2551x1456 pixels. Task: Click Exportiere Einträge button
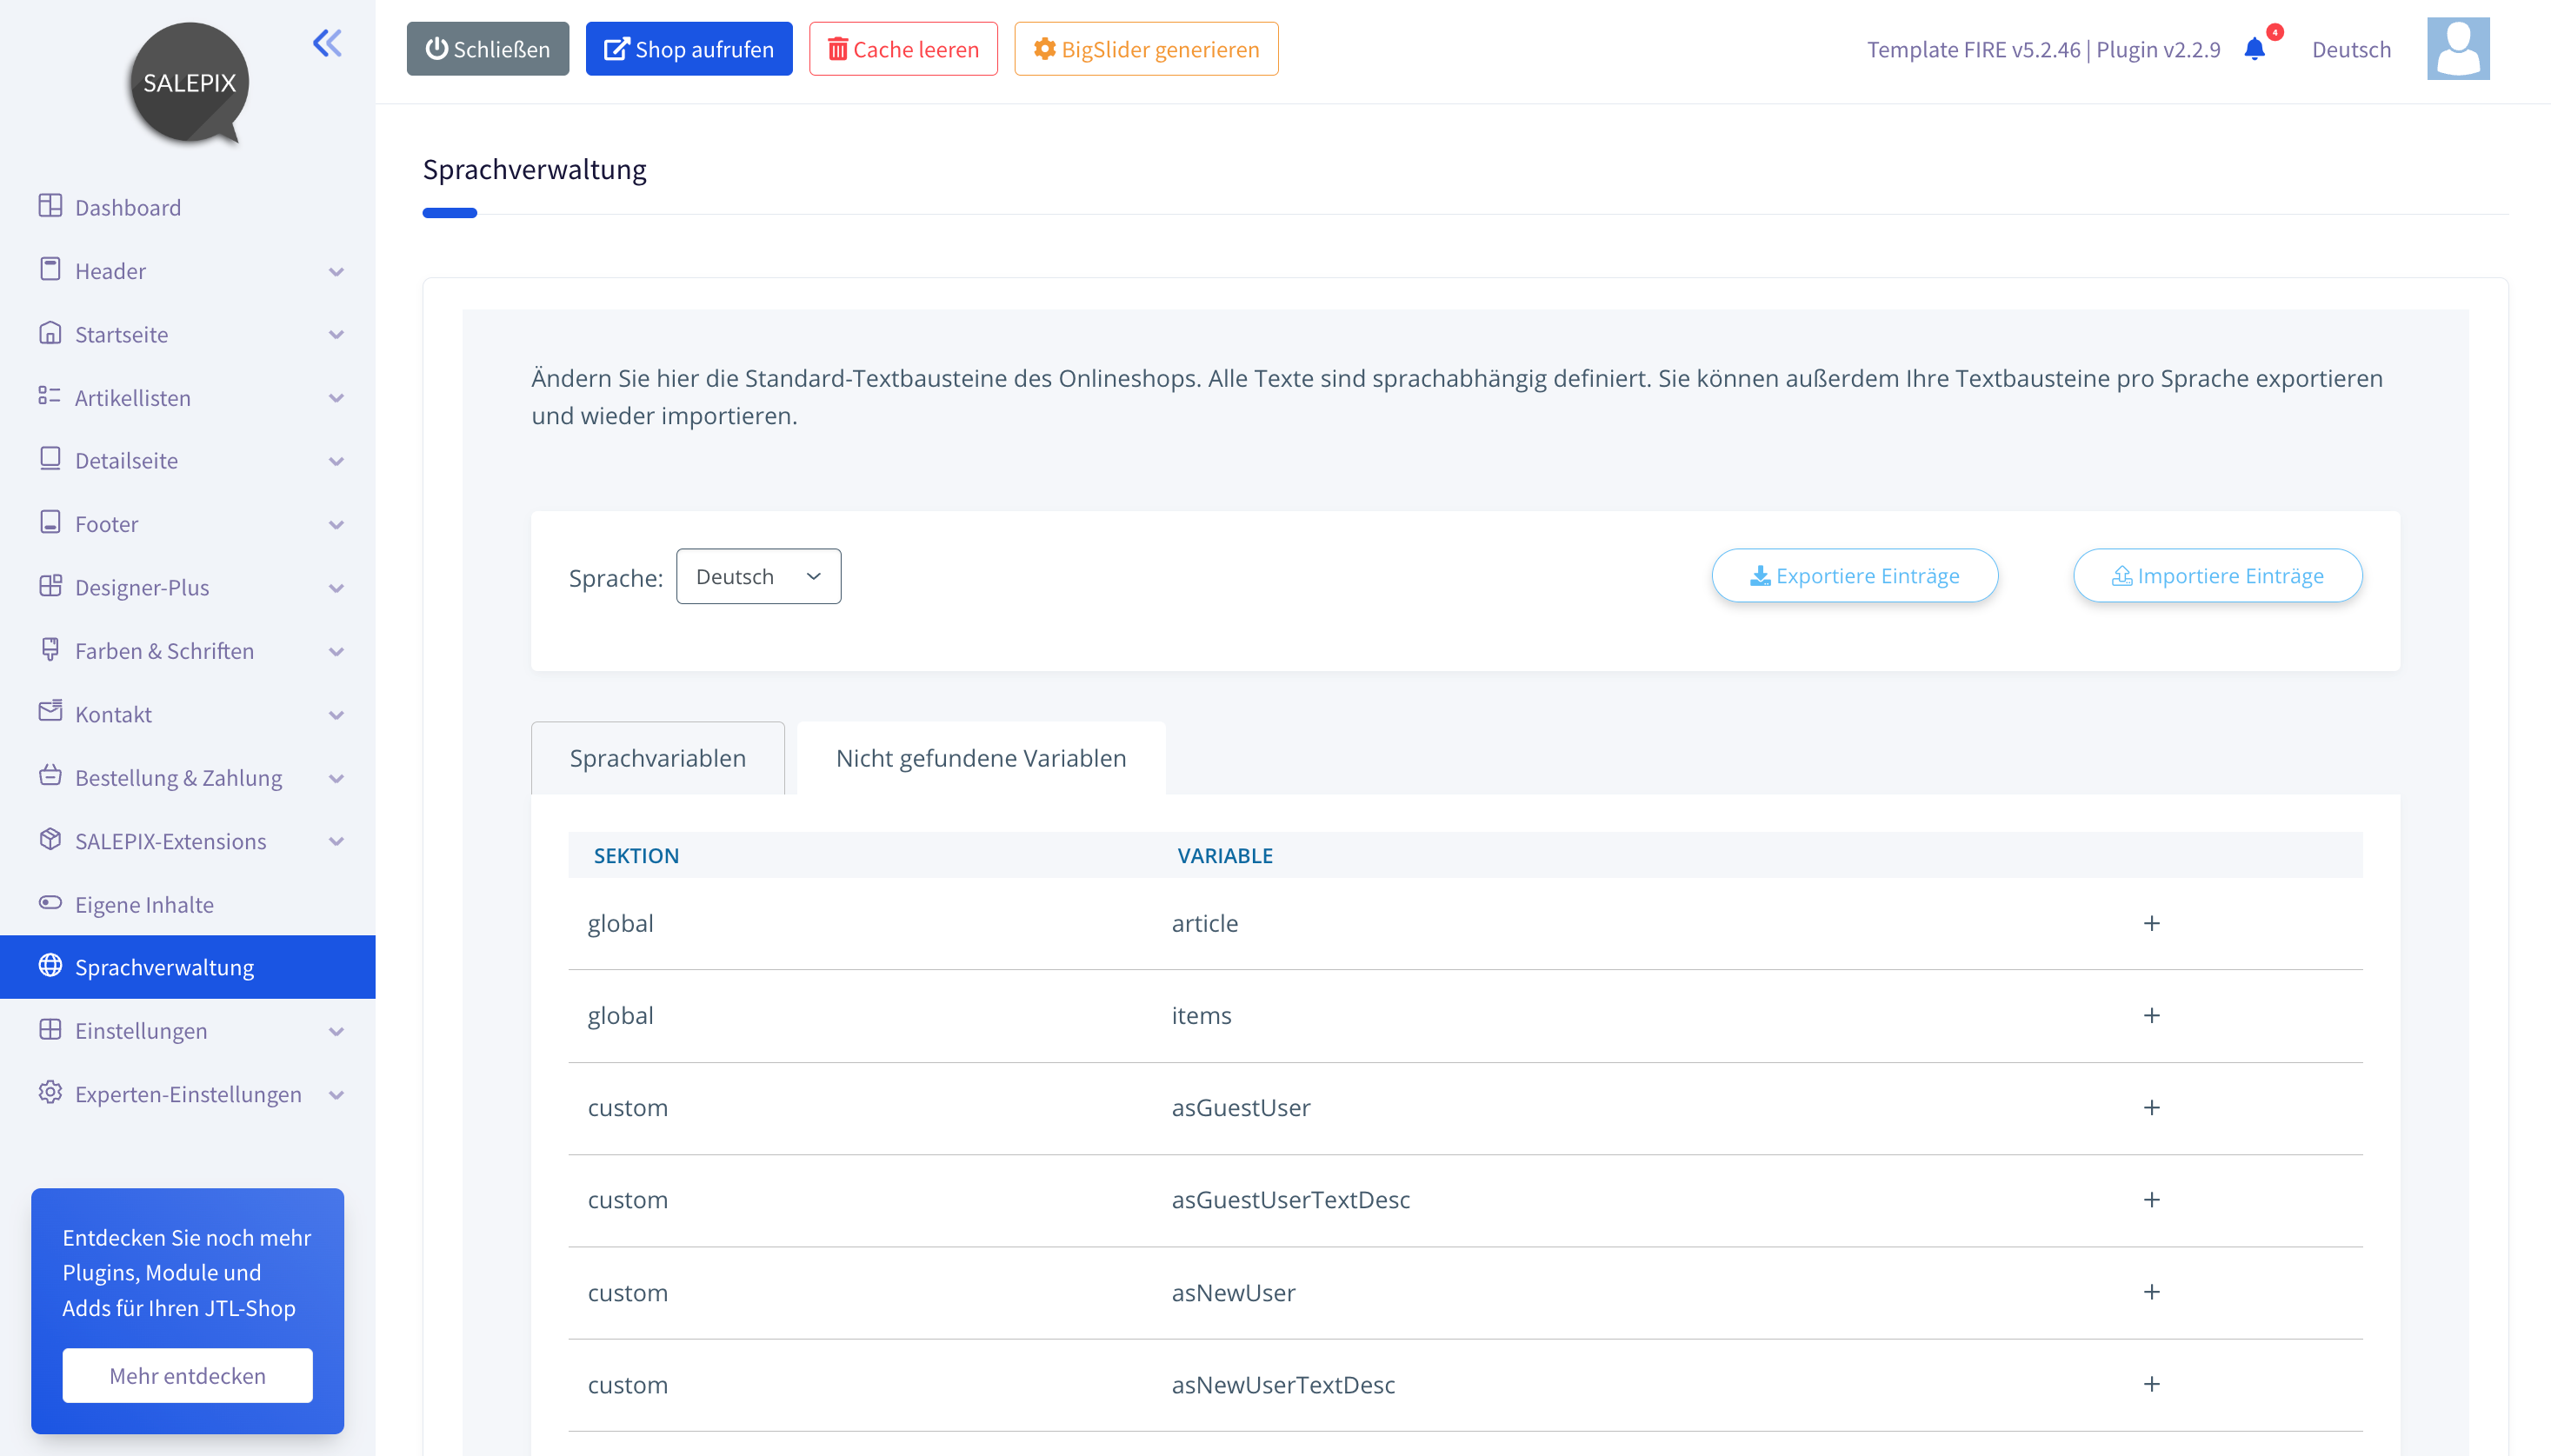(x=1854, y=576)
